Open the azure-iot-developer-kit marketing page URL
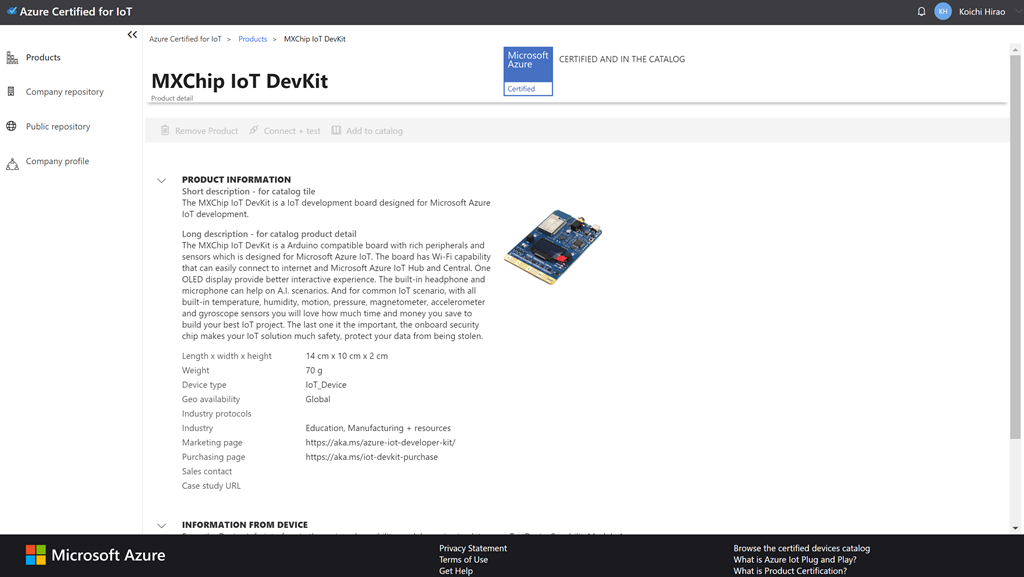Image resolution: width=1024 pixels, height=577 pixels. (x=380, y=443)
